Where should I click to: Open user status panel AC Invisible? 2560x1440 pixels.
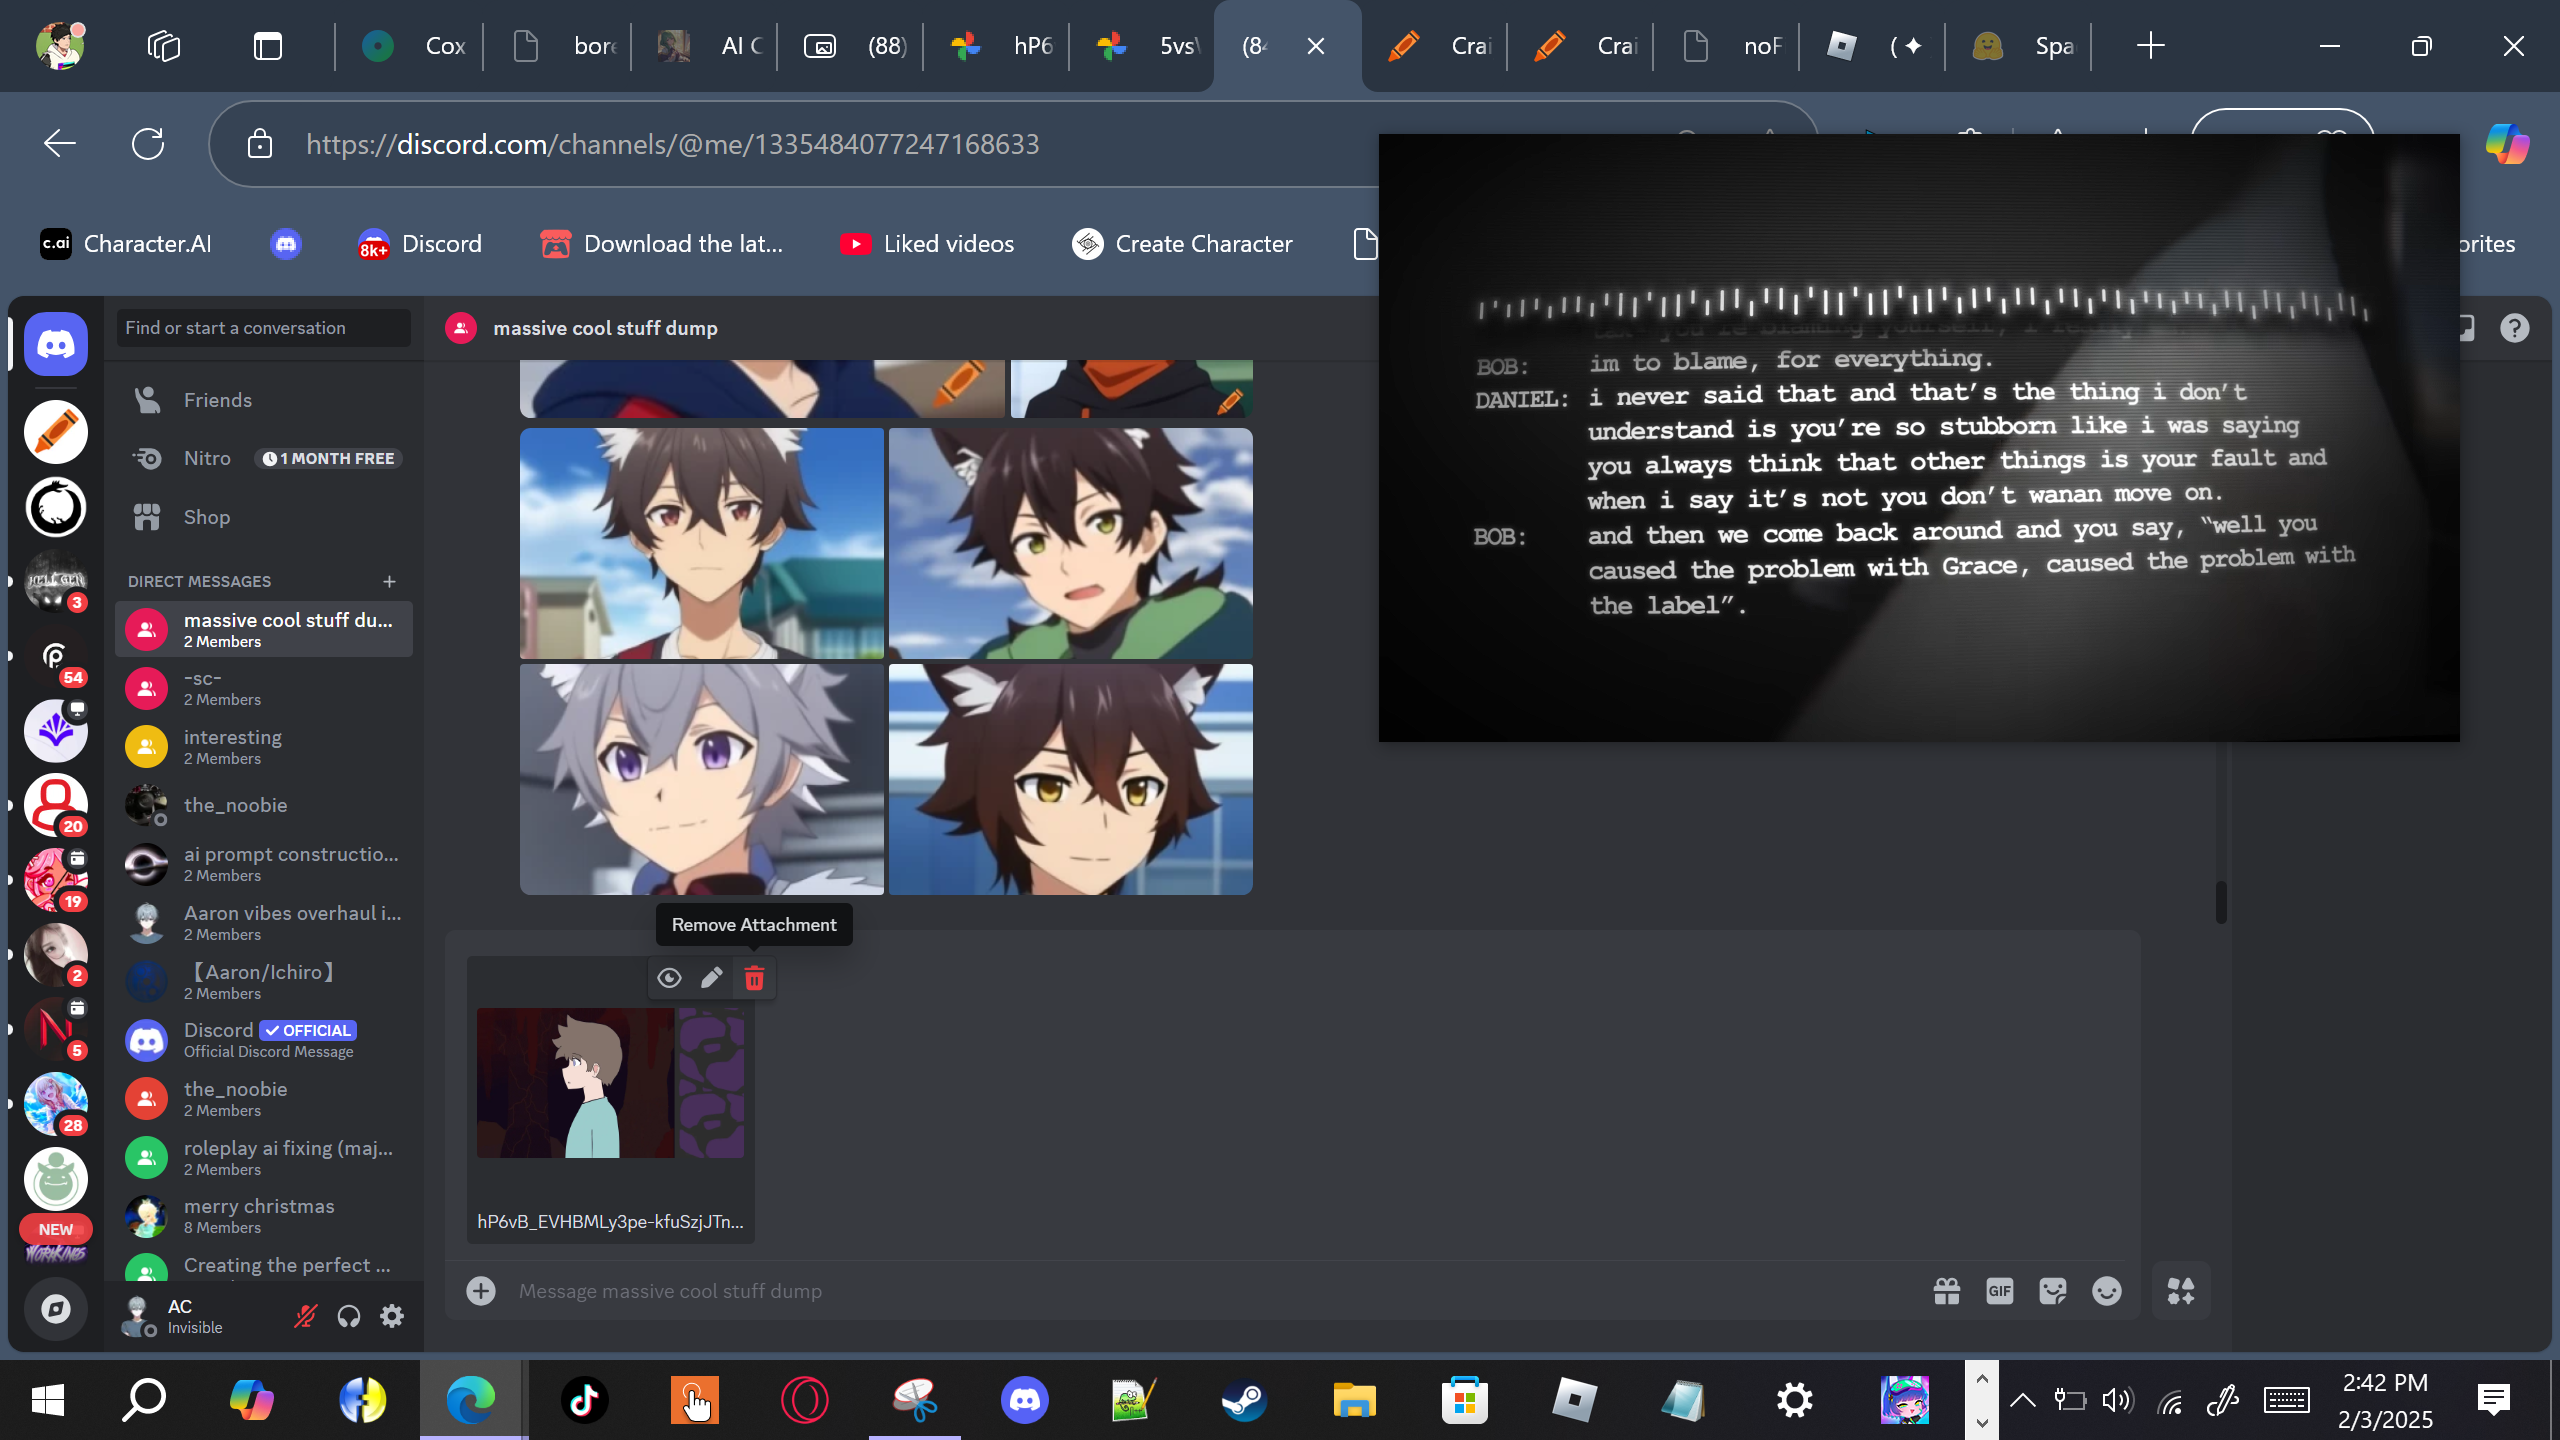[196, 1316]
